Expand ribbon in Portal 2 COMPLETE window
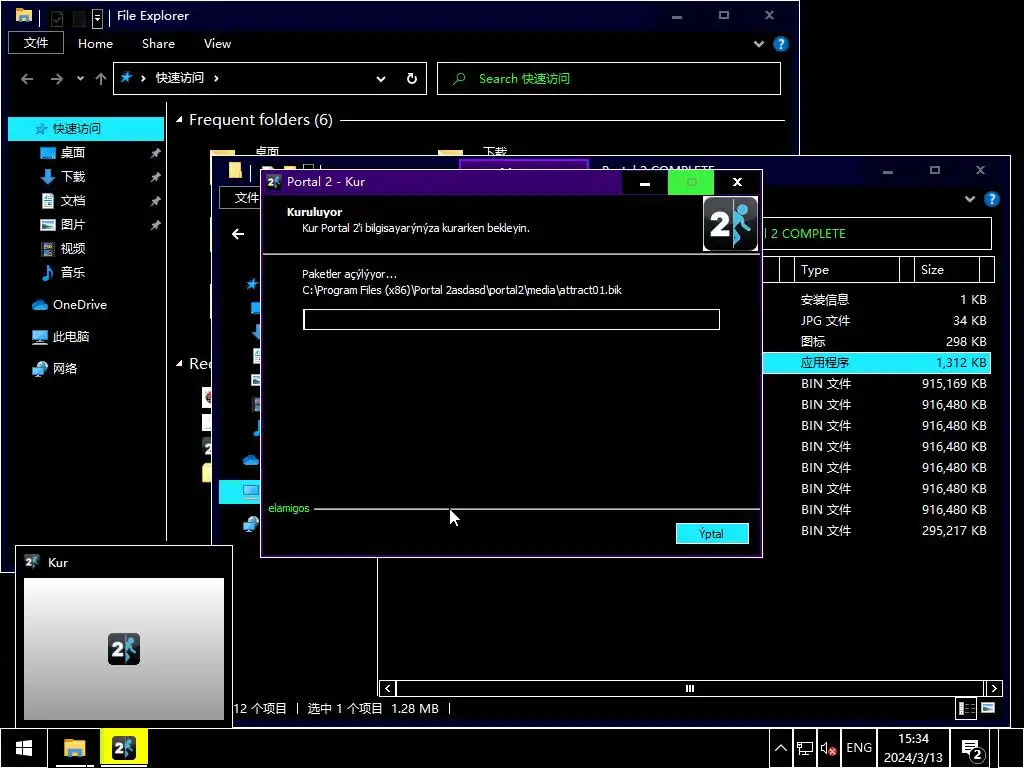Viewport: 1024px width, 768px height. [970, 199]
